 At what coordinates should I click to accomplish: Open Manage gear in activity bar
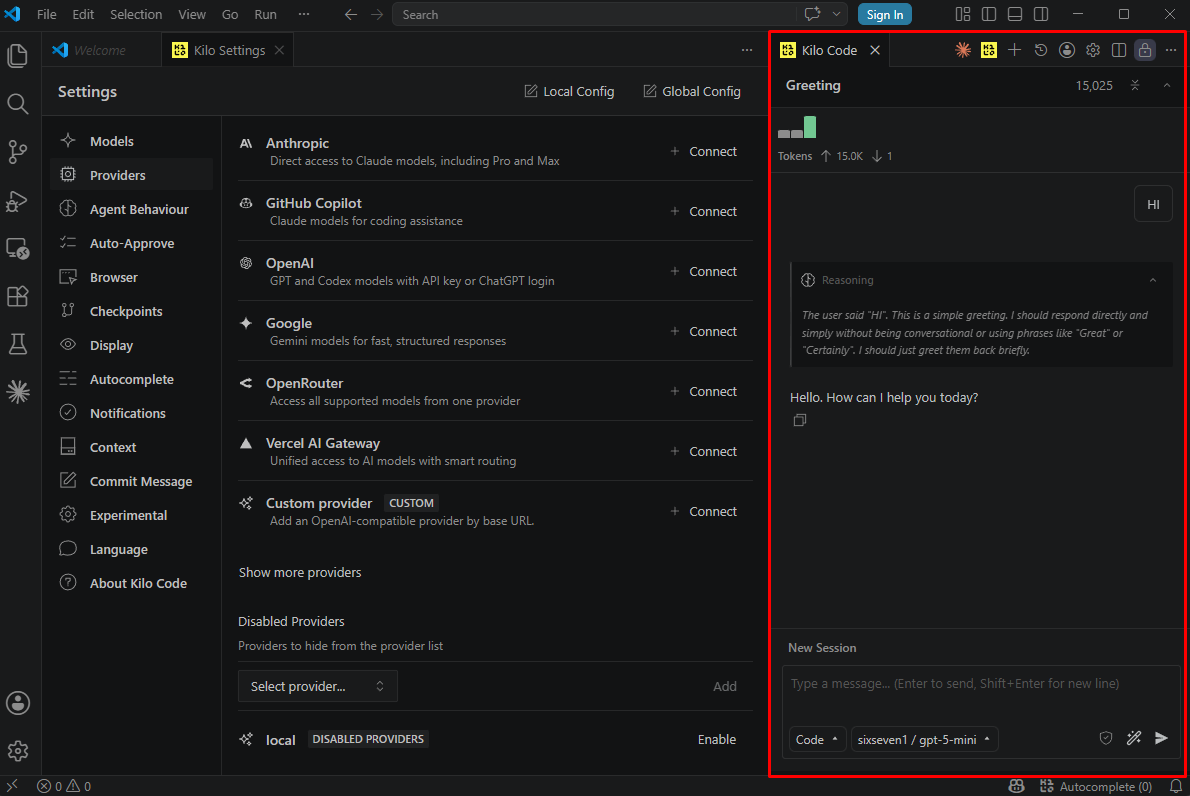[17, 750]
